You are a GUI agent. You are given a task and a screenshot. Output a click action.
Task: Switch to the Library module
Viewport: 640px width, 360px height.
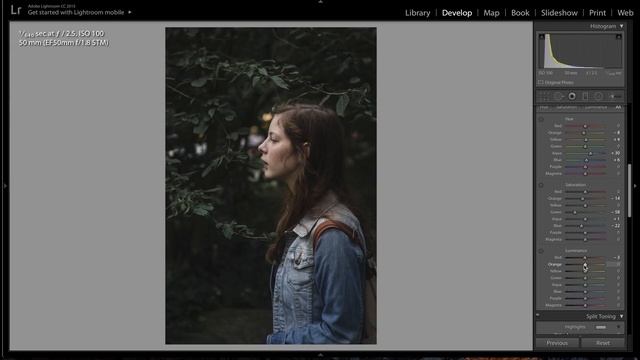418,13
